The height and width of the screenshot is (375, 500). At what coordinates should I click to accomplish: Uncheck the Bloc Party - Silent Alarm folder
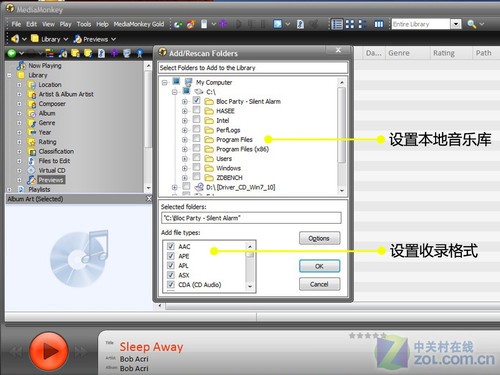(197, 100)
